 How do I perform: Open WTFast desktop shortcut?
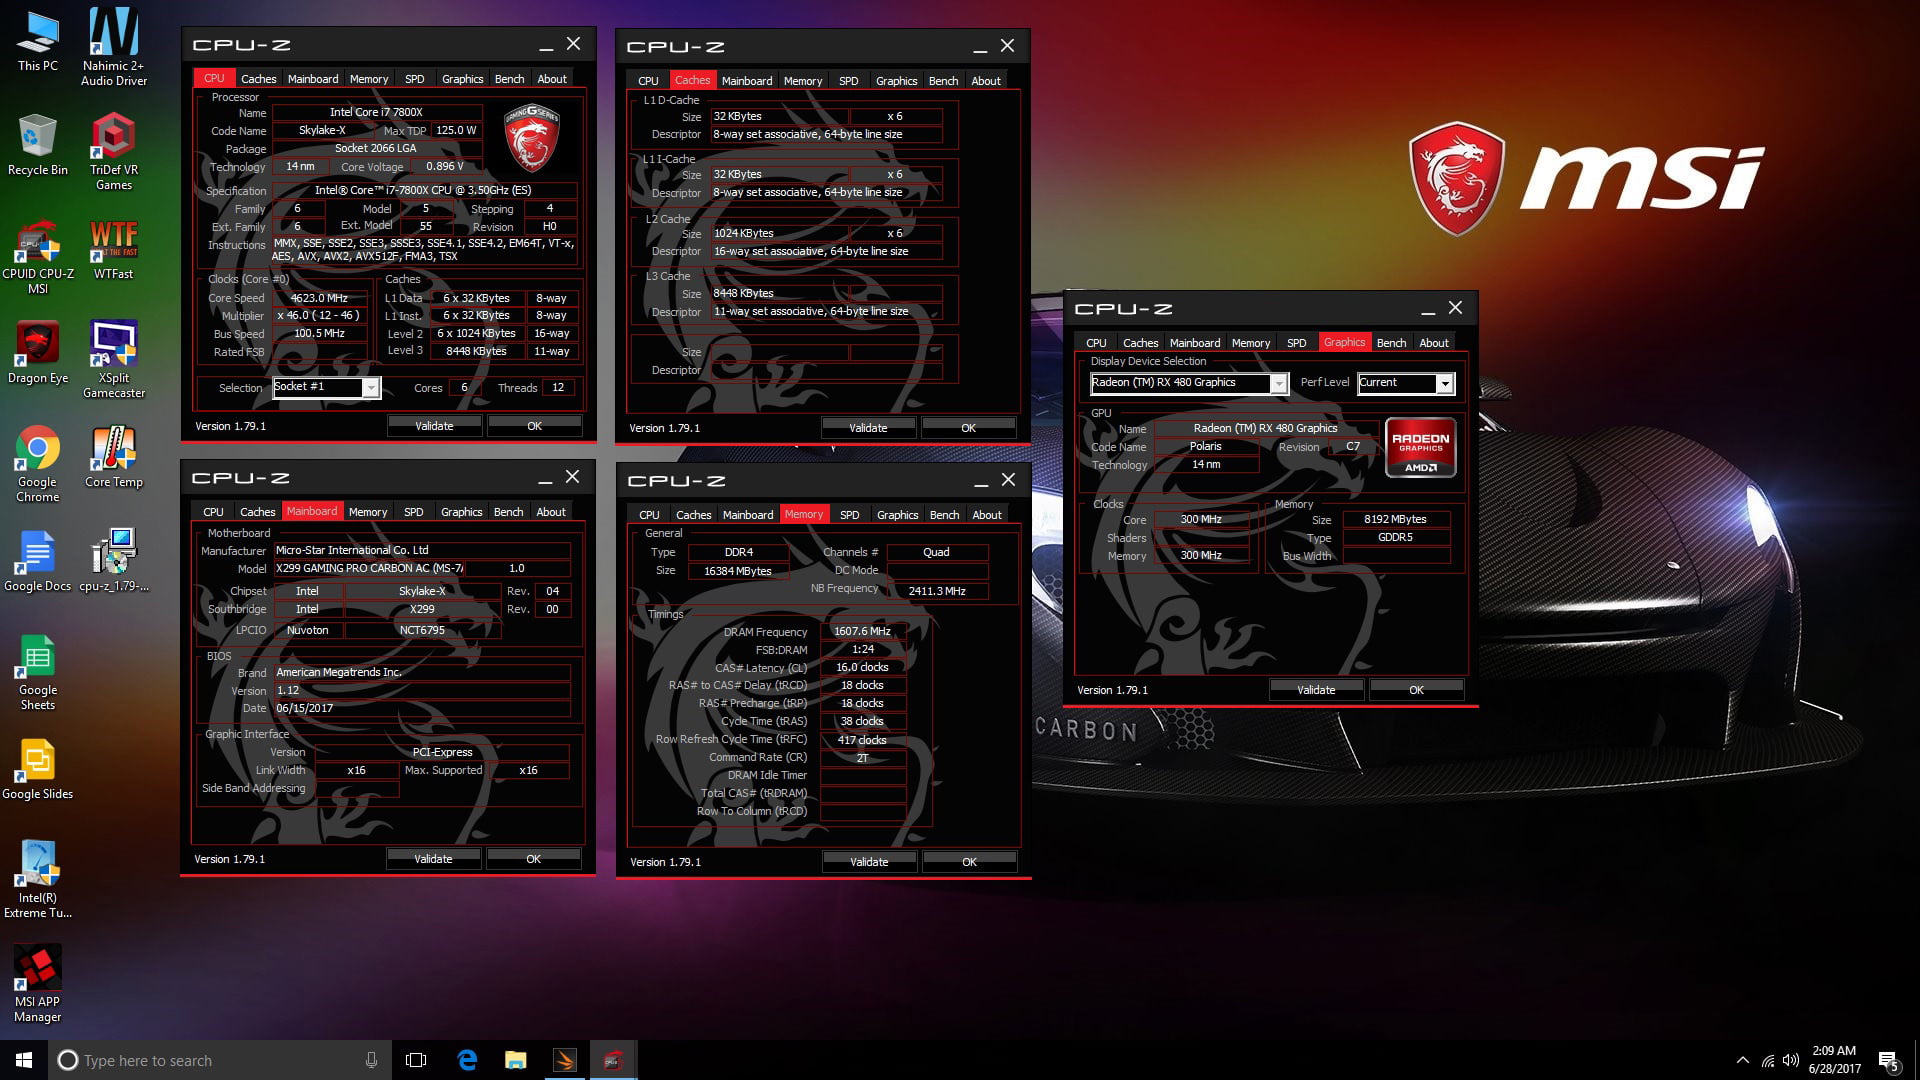click(x=113, y=241)
